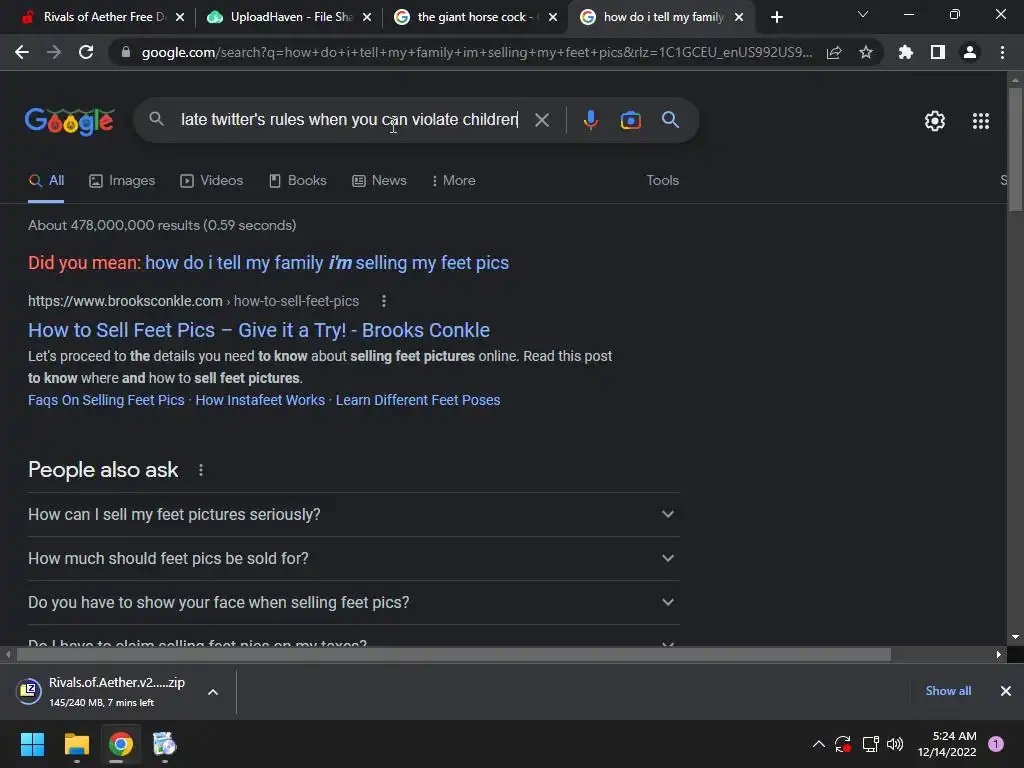Open Windows Start menu
Screen dimensions: 1024x768
tap(32, 744)
